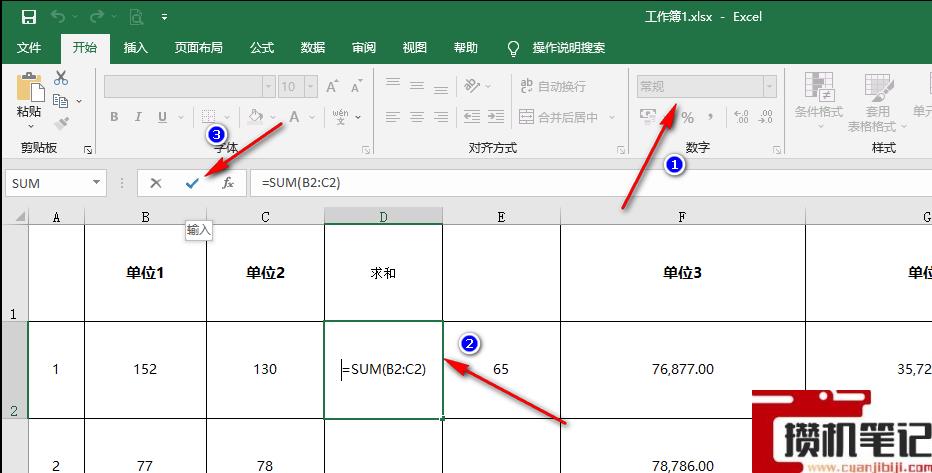The height and width of the screenshot is (473, 932).
Task: Open the 合并后居中 dropdown arrow
Action: (612, 117)
